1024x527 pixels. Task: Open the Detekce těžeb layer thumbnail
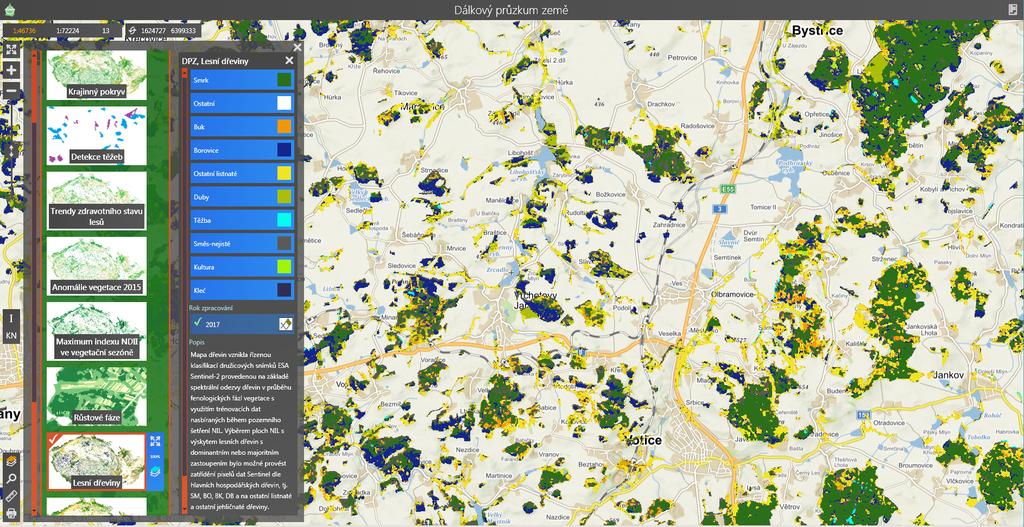(x=97, y=135)
